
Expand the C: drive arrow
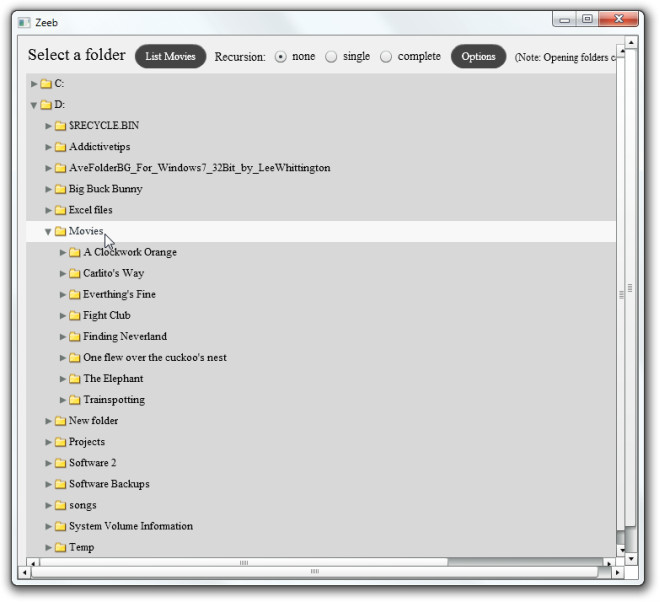coord(34,84)
